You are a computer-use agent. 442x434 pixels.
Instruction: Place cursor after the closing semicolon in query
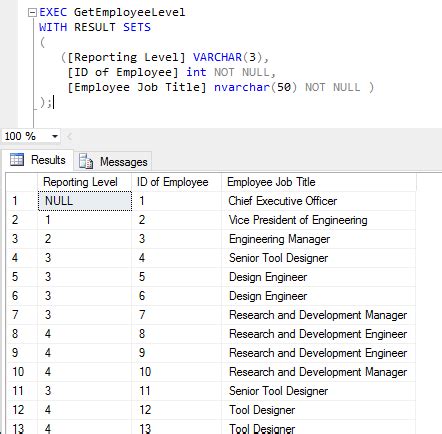coord(53,102)
